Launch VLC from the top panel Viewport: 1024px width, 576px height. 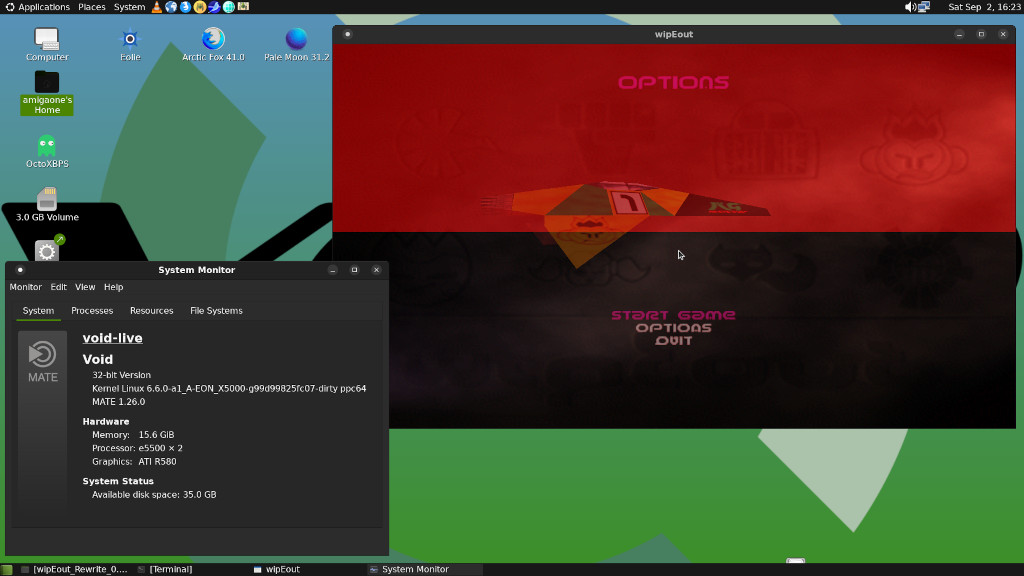(156, 7)
